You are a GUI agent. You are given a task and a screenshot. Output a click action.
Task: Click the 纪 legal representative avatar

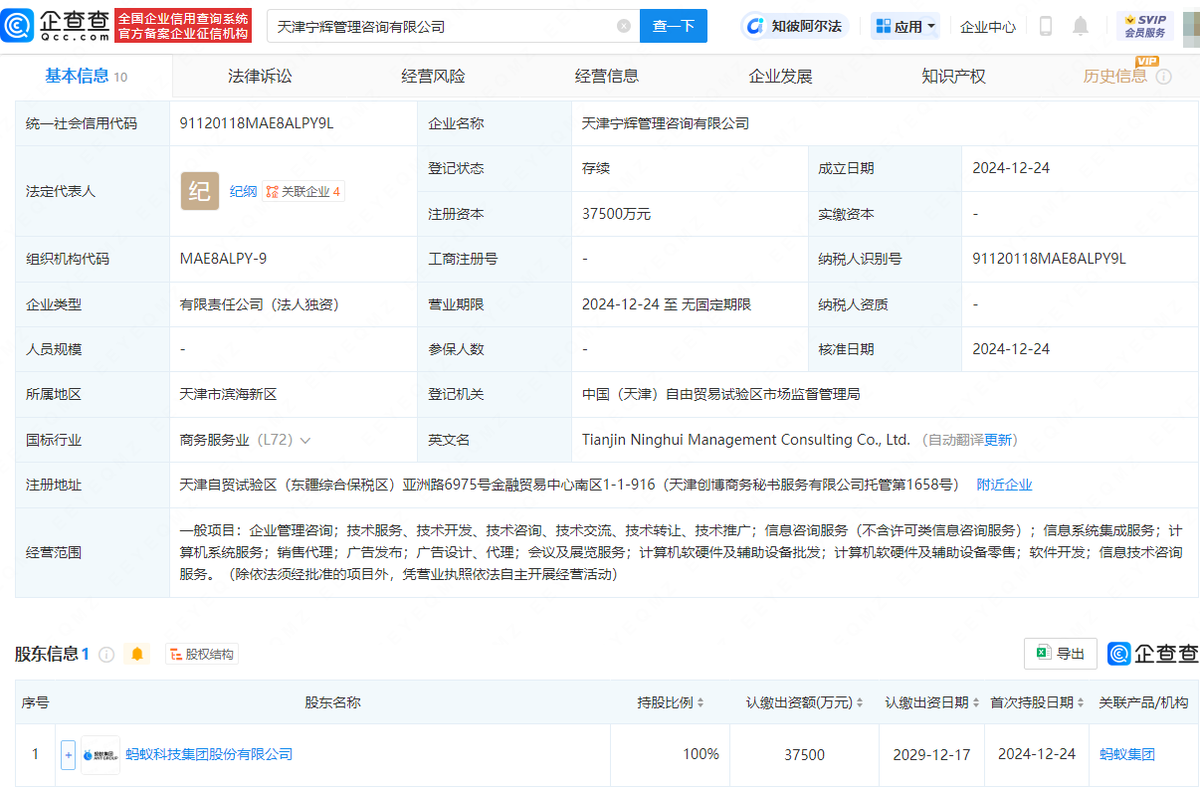[199, 190]
